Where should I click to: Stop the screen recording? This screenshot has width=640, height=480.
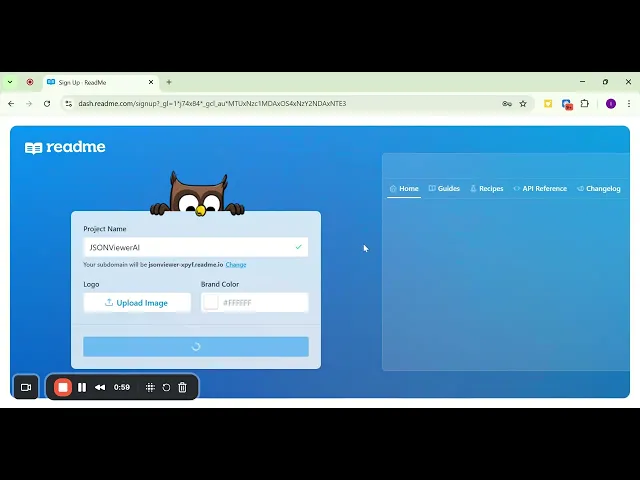63,387
